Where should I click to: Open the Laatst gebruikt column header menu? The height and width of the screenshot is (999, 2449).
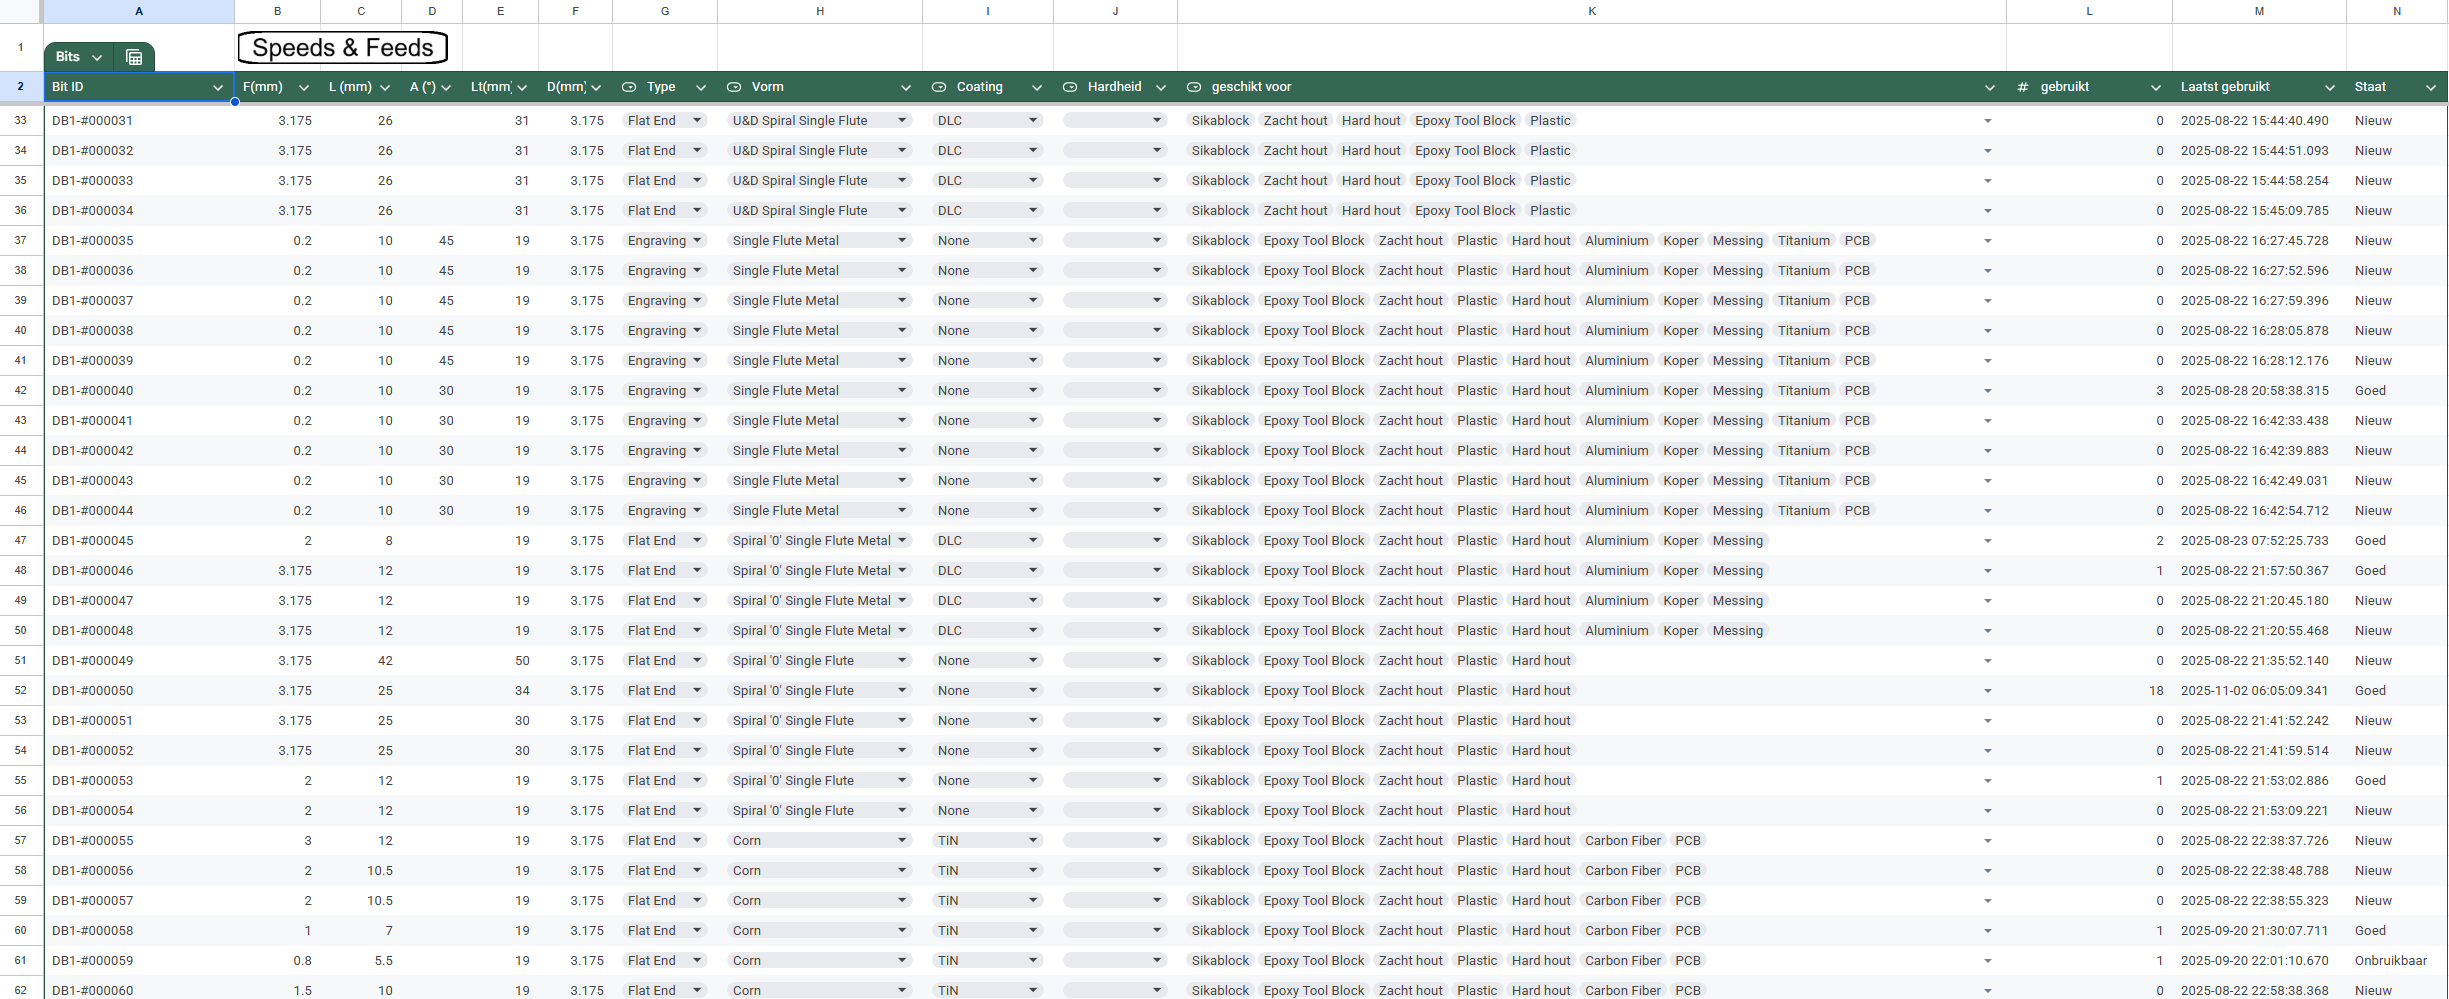(2329, 87)
